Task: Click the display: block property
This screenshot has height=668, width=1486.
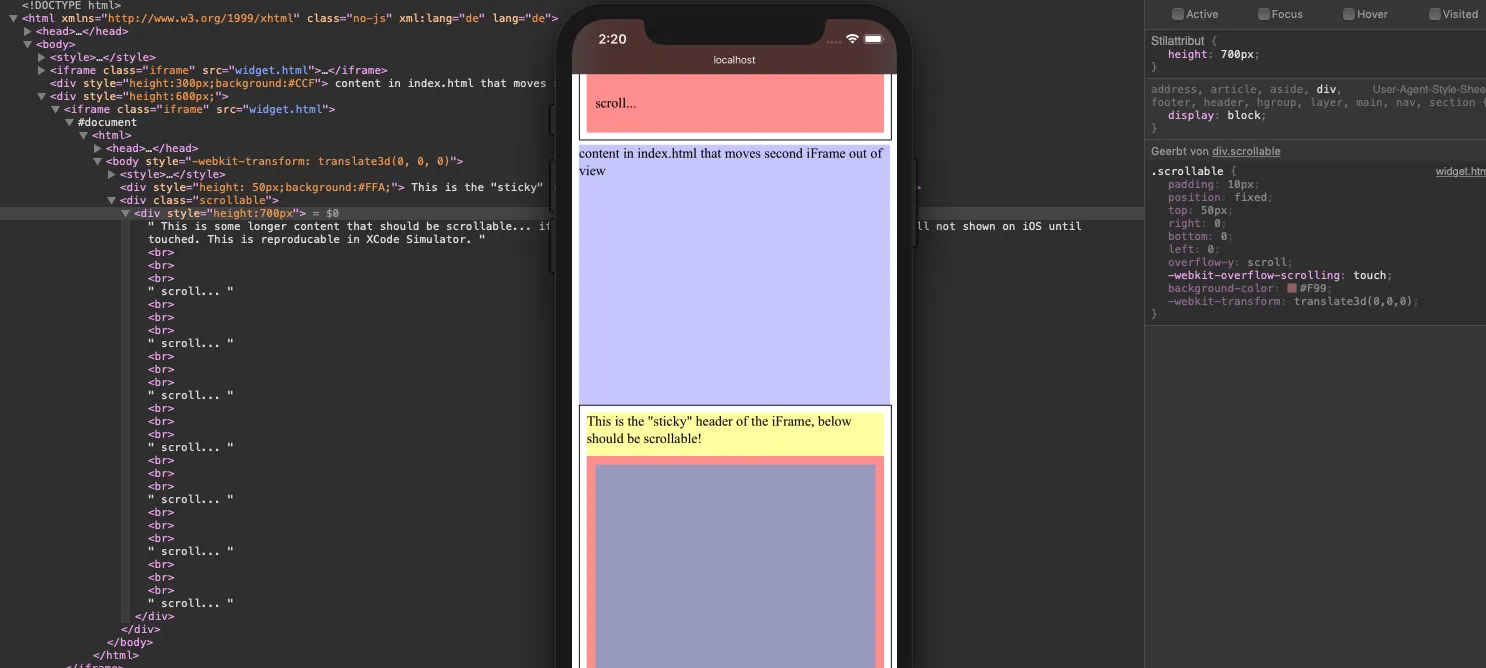Action: click(x=1216, y=115)
